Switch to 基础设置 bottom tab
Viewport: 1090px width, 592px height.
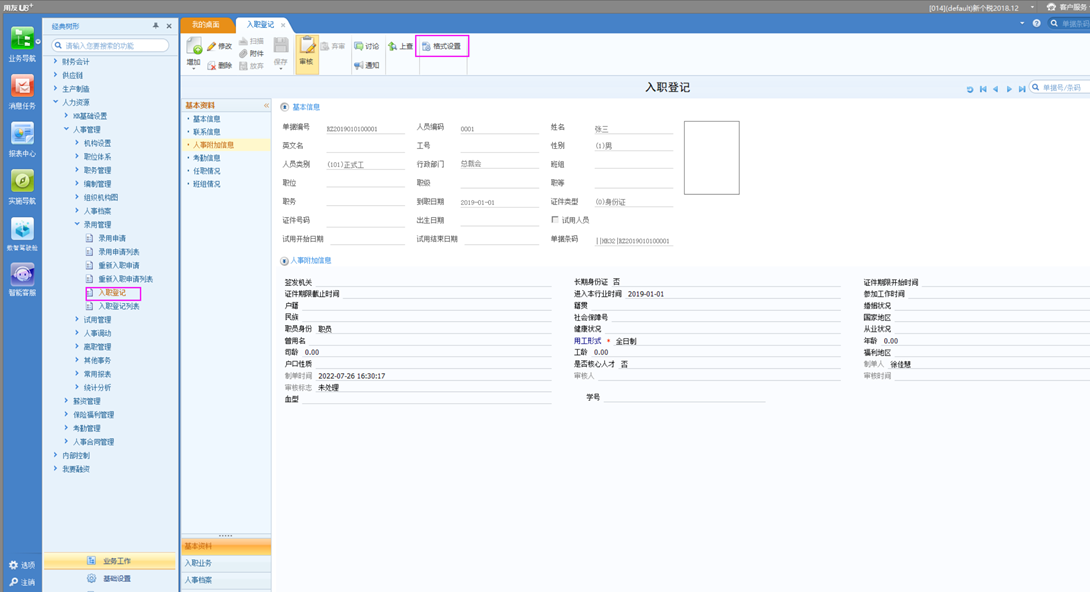110,578
